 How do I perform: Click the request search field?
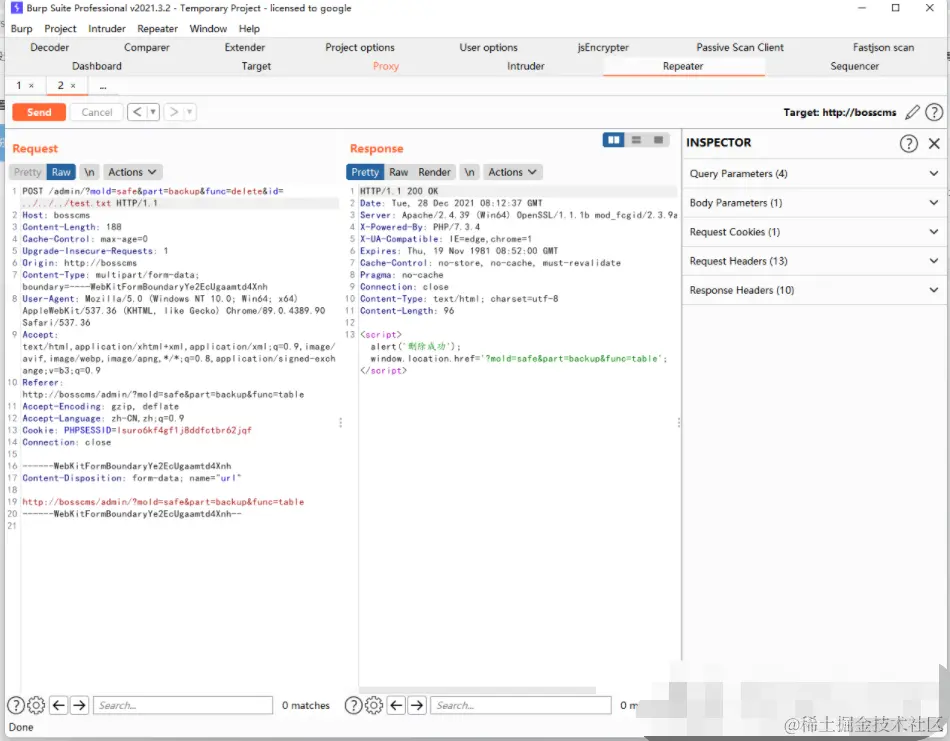pos(183,705)
